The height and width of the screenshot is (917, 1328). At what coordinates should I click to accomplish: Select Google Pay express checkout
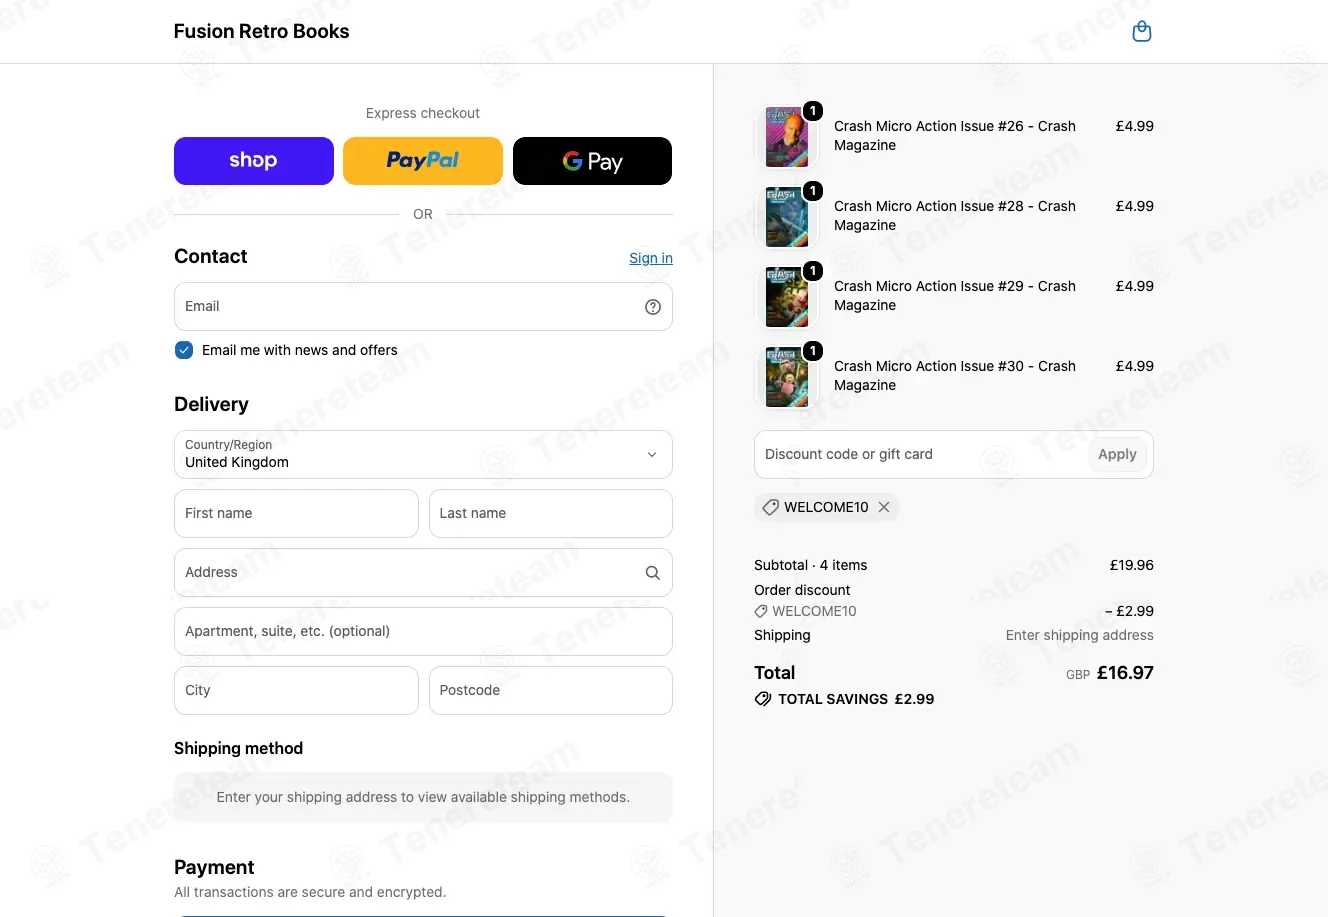592,161
